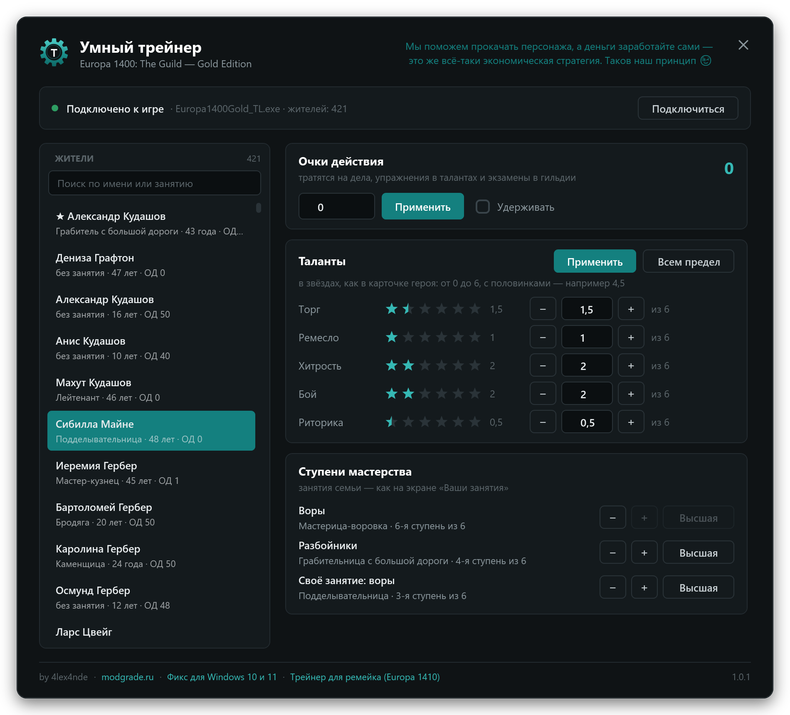
Task: Set Разбойники to Высшая
Action: [x=698, y=553]
